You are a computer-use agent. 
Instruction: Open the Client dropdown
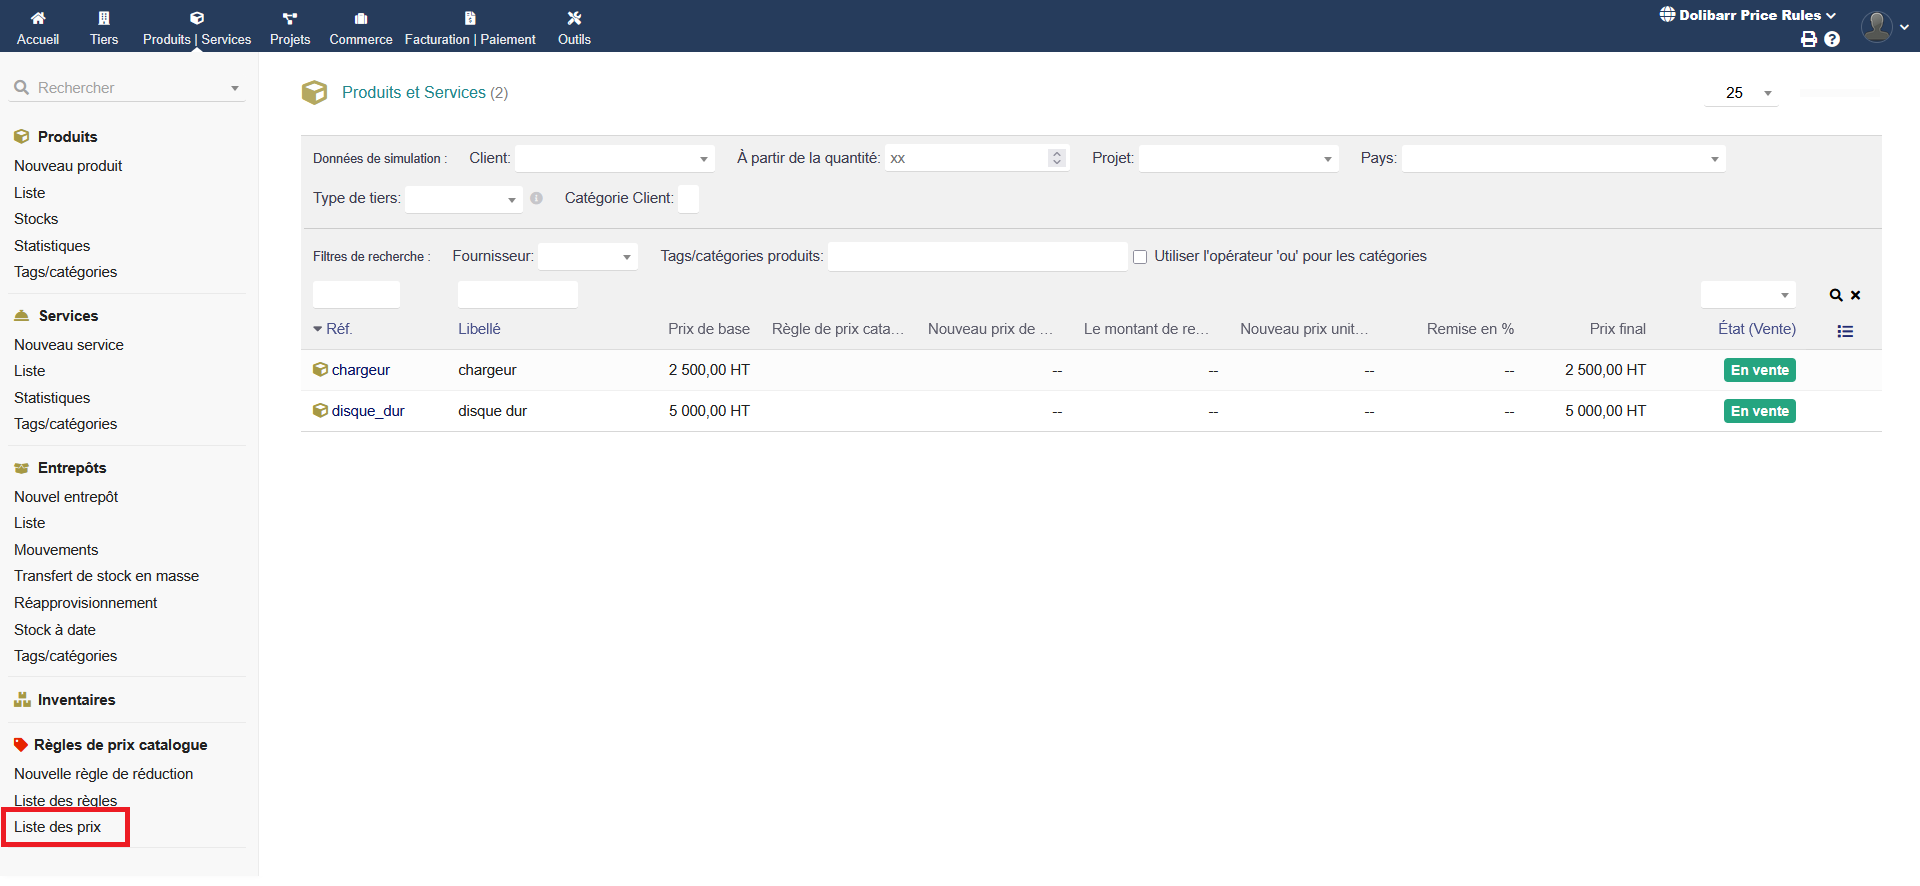[614, 159]
